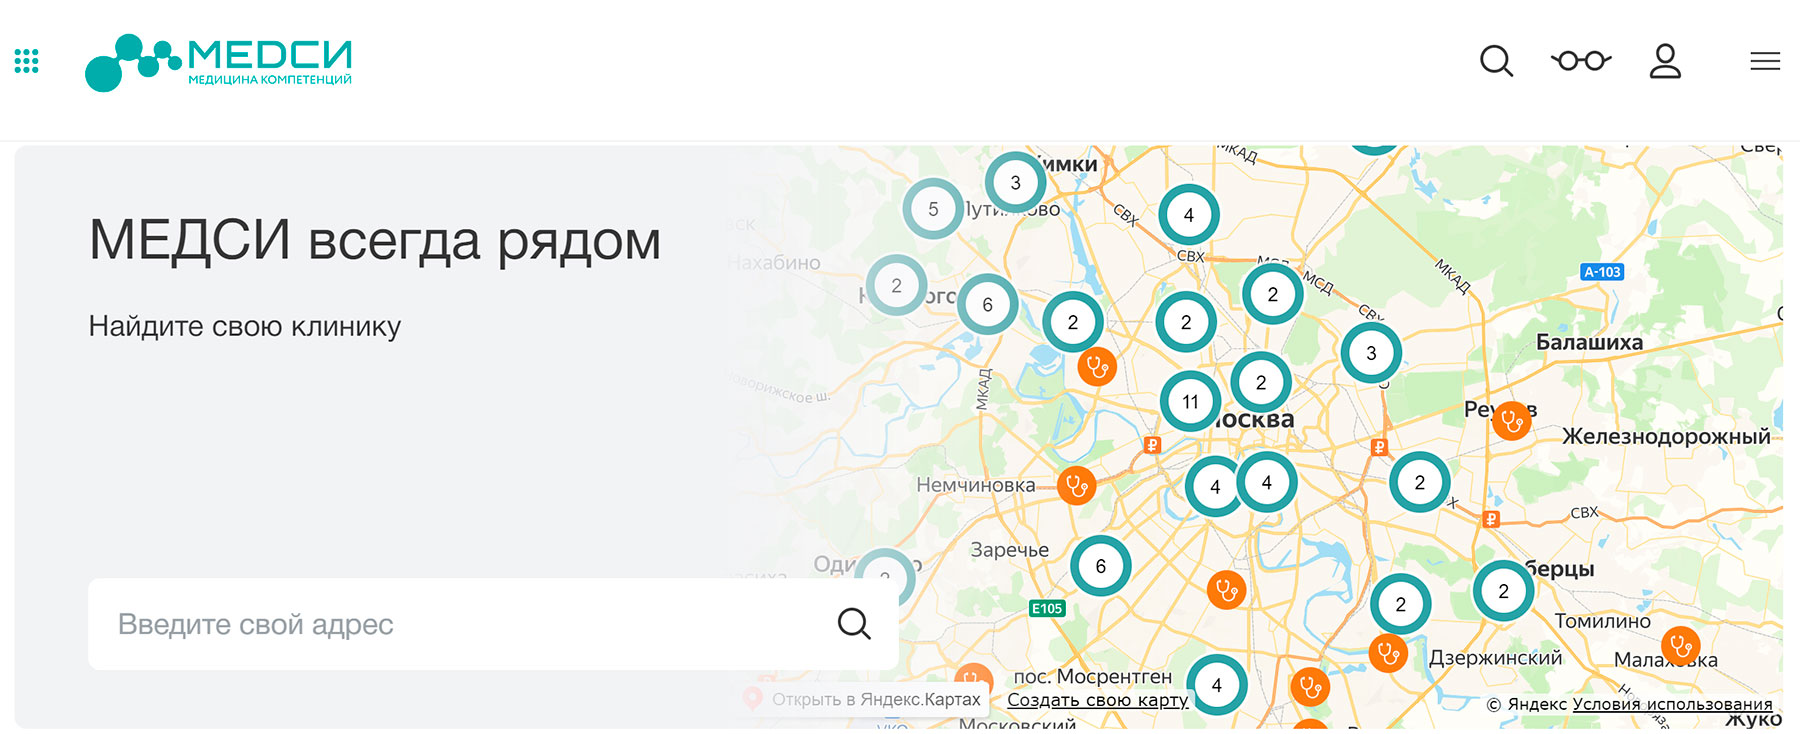Select the map cluster showing 5 clinics
This screenshot has width=1800, height=734.
[x=933, y=209]
